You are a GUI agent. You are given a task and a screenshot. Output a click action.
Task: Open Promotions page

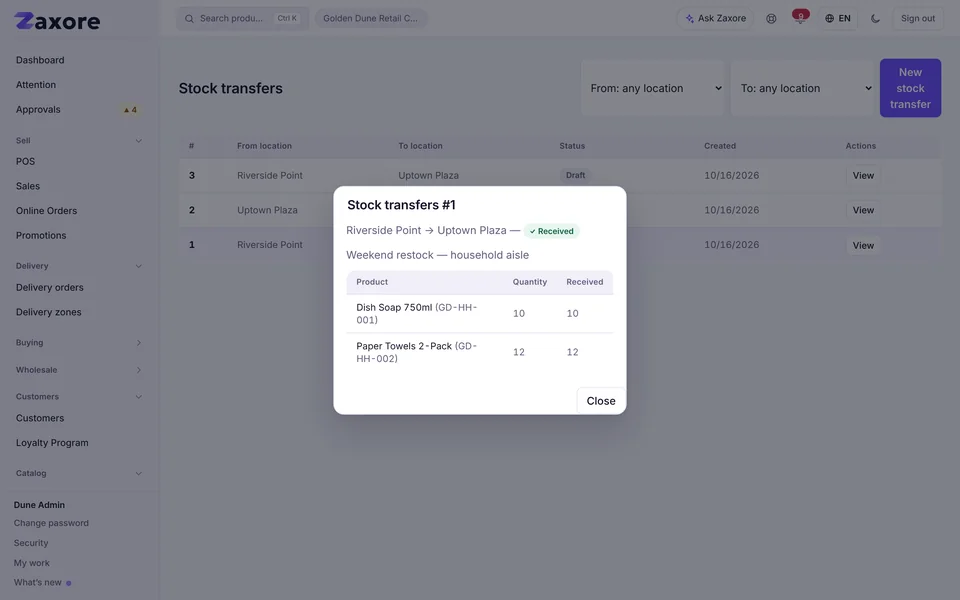(x=41, y=235)
